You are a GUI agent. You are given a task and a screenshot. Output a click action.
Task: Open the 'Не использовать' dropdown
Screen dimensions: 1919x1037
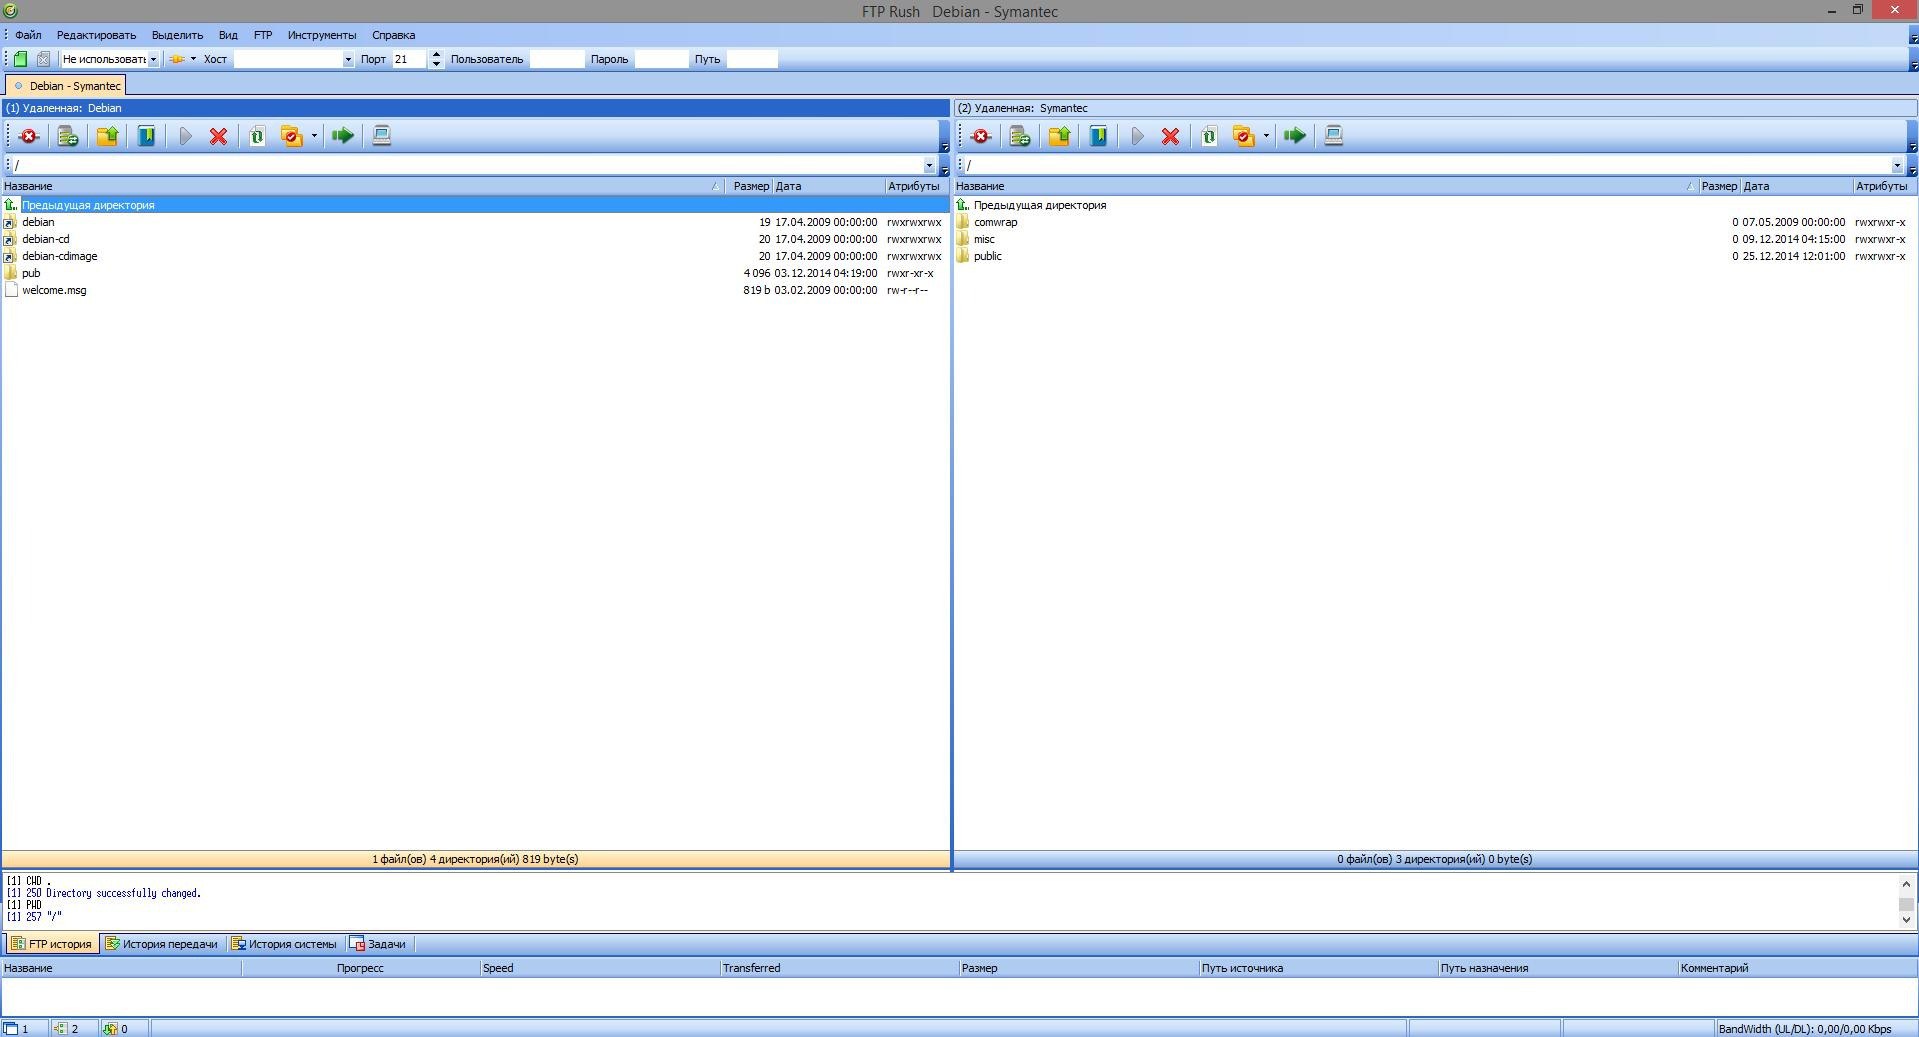(153, 59)
